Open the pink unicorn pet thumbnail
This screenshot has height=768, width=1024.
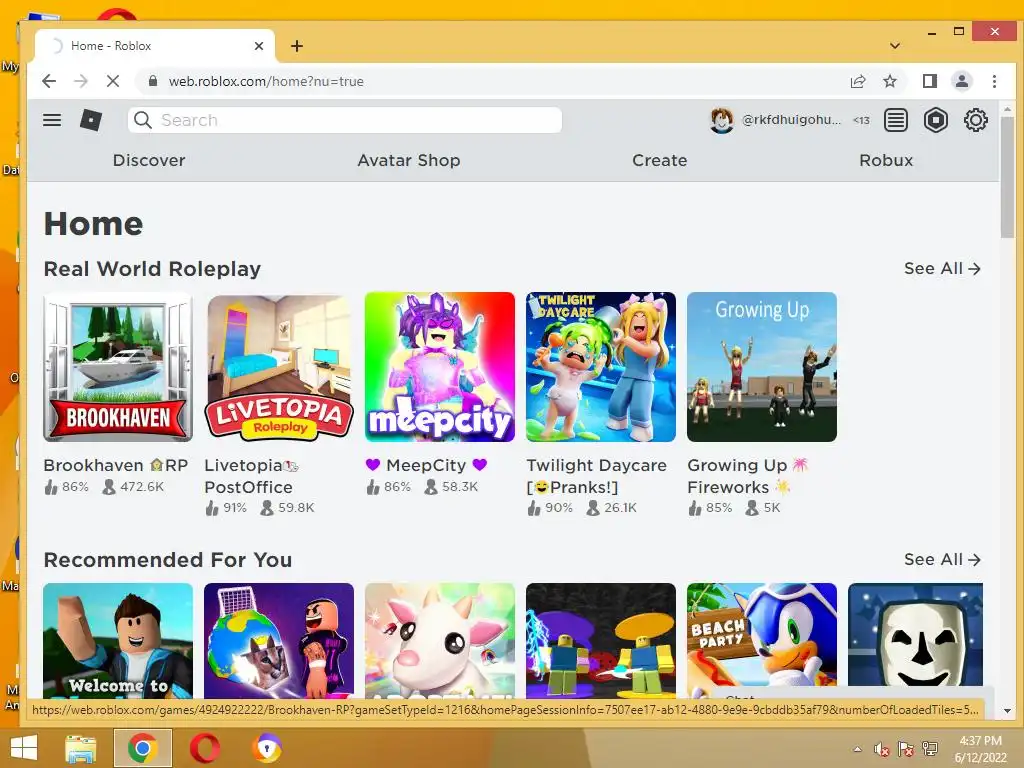440,641
